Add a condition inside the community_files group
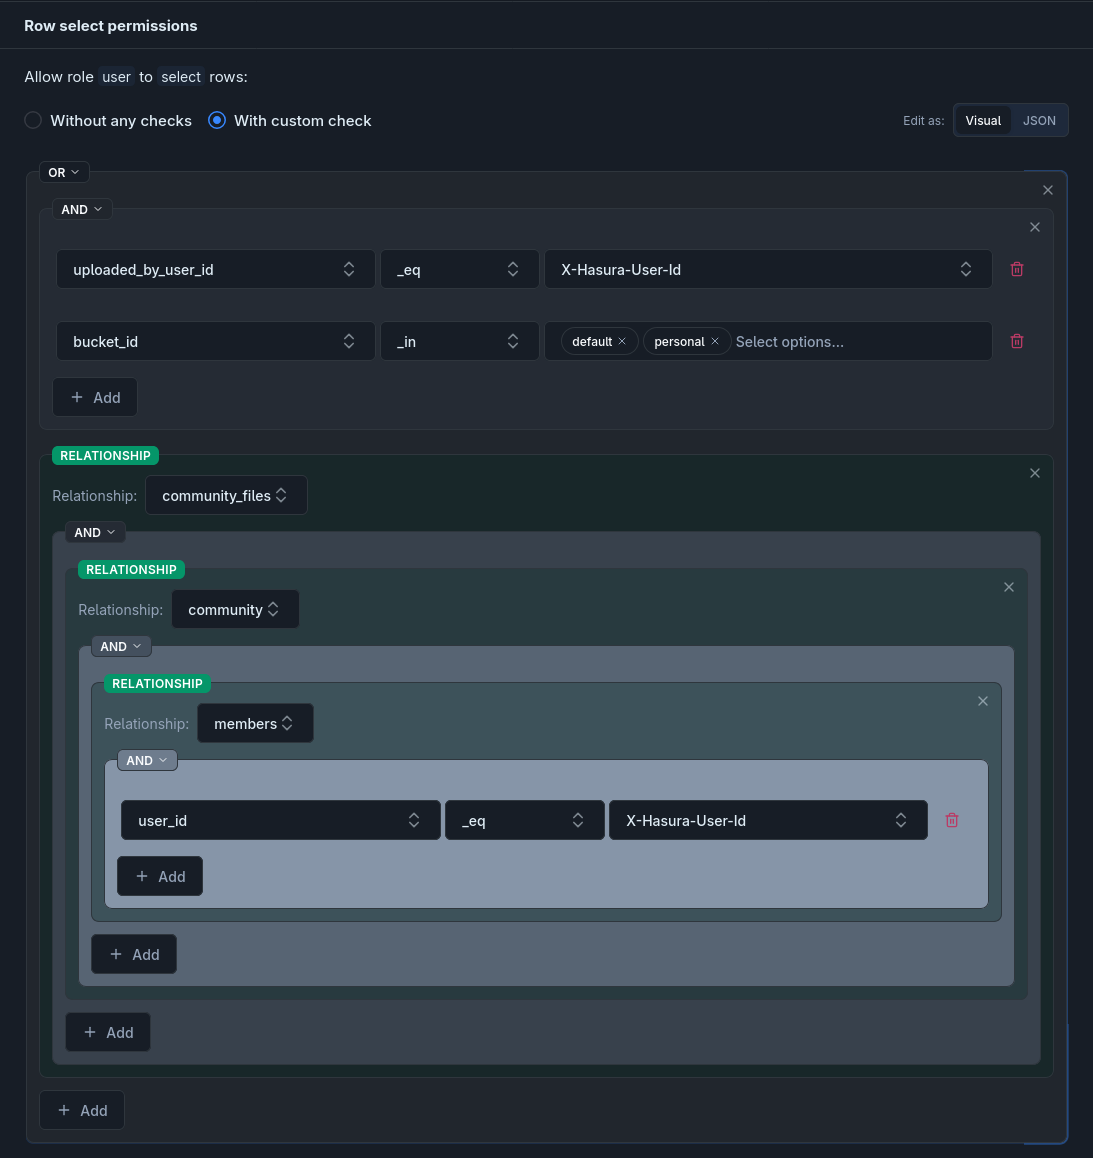The height and width of the screenshot is (1158, 1093). [x=108, y=1032]
